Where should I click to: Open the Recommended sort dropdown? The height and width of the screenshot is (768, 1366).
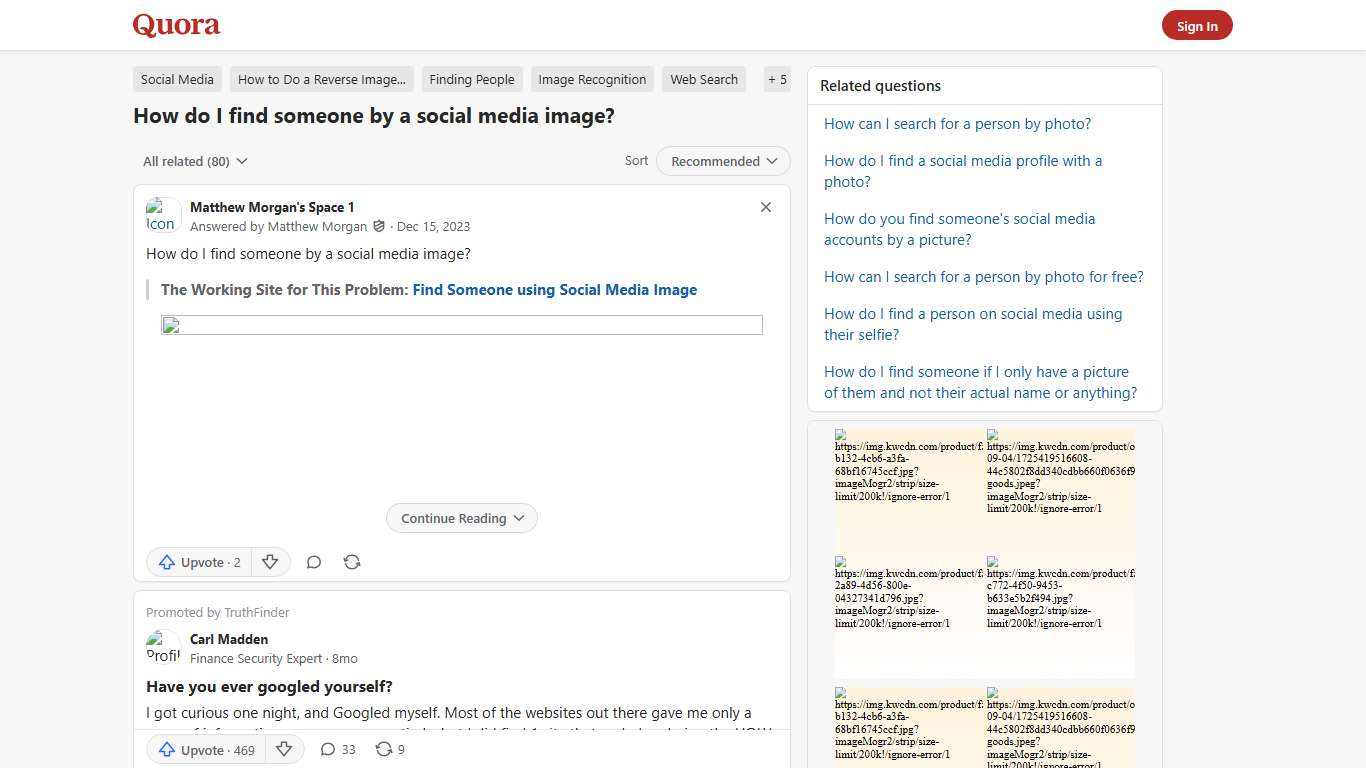point(722,161)
